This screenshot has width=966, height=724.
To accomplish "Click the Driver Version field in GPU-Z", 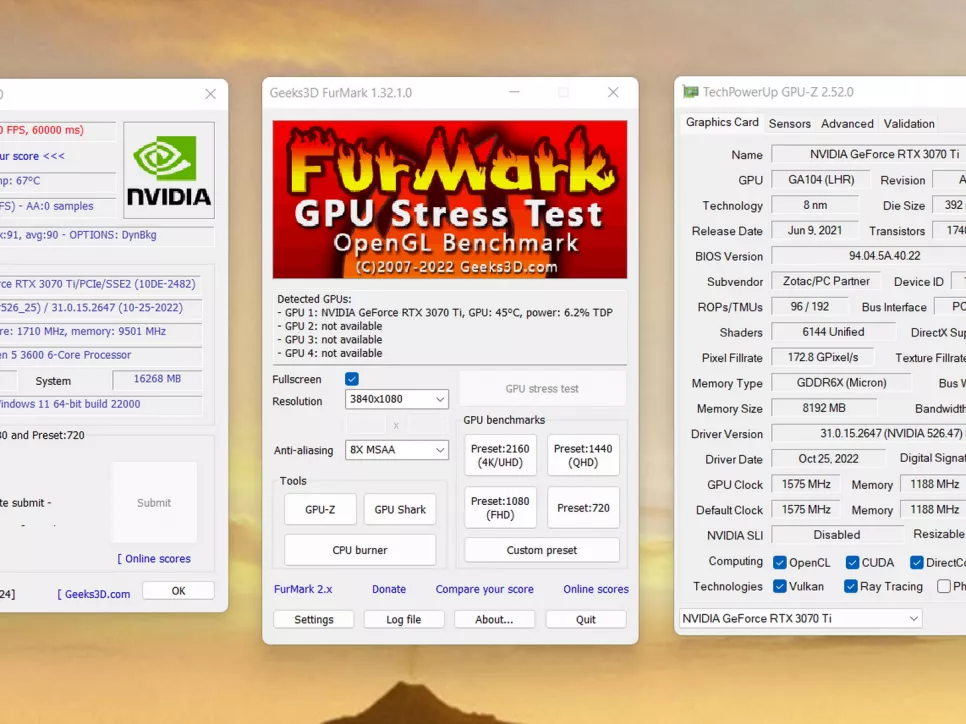I will pyautogui.click(x=869, y=433).
